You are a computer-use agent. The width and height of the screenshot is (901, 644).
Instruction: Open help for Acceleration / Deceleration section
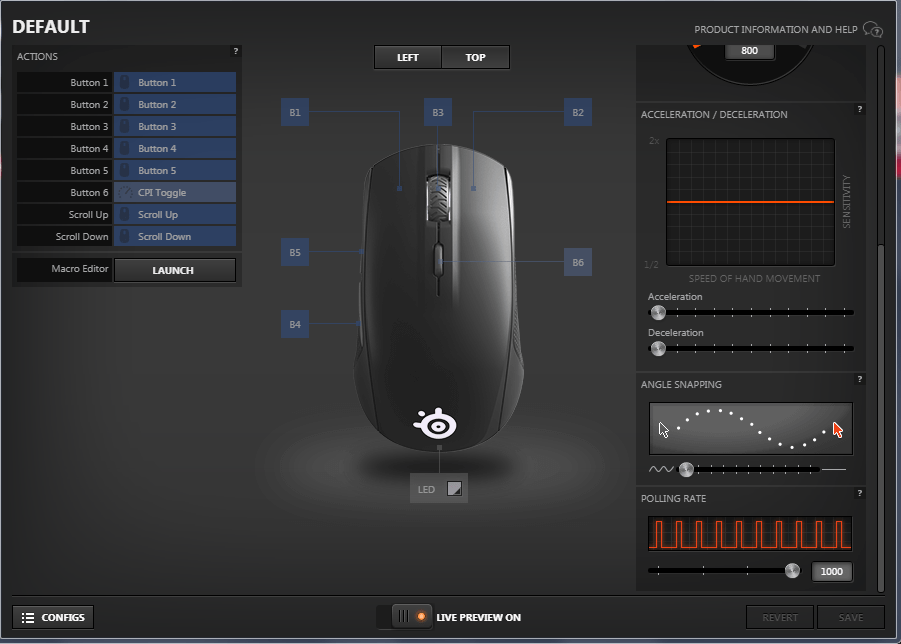click(x=860, y=109)
